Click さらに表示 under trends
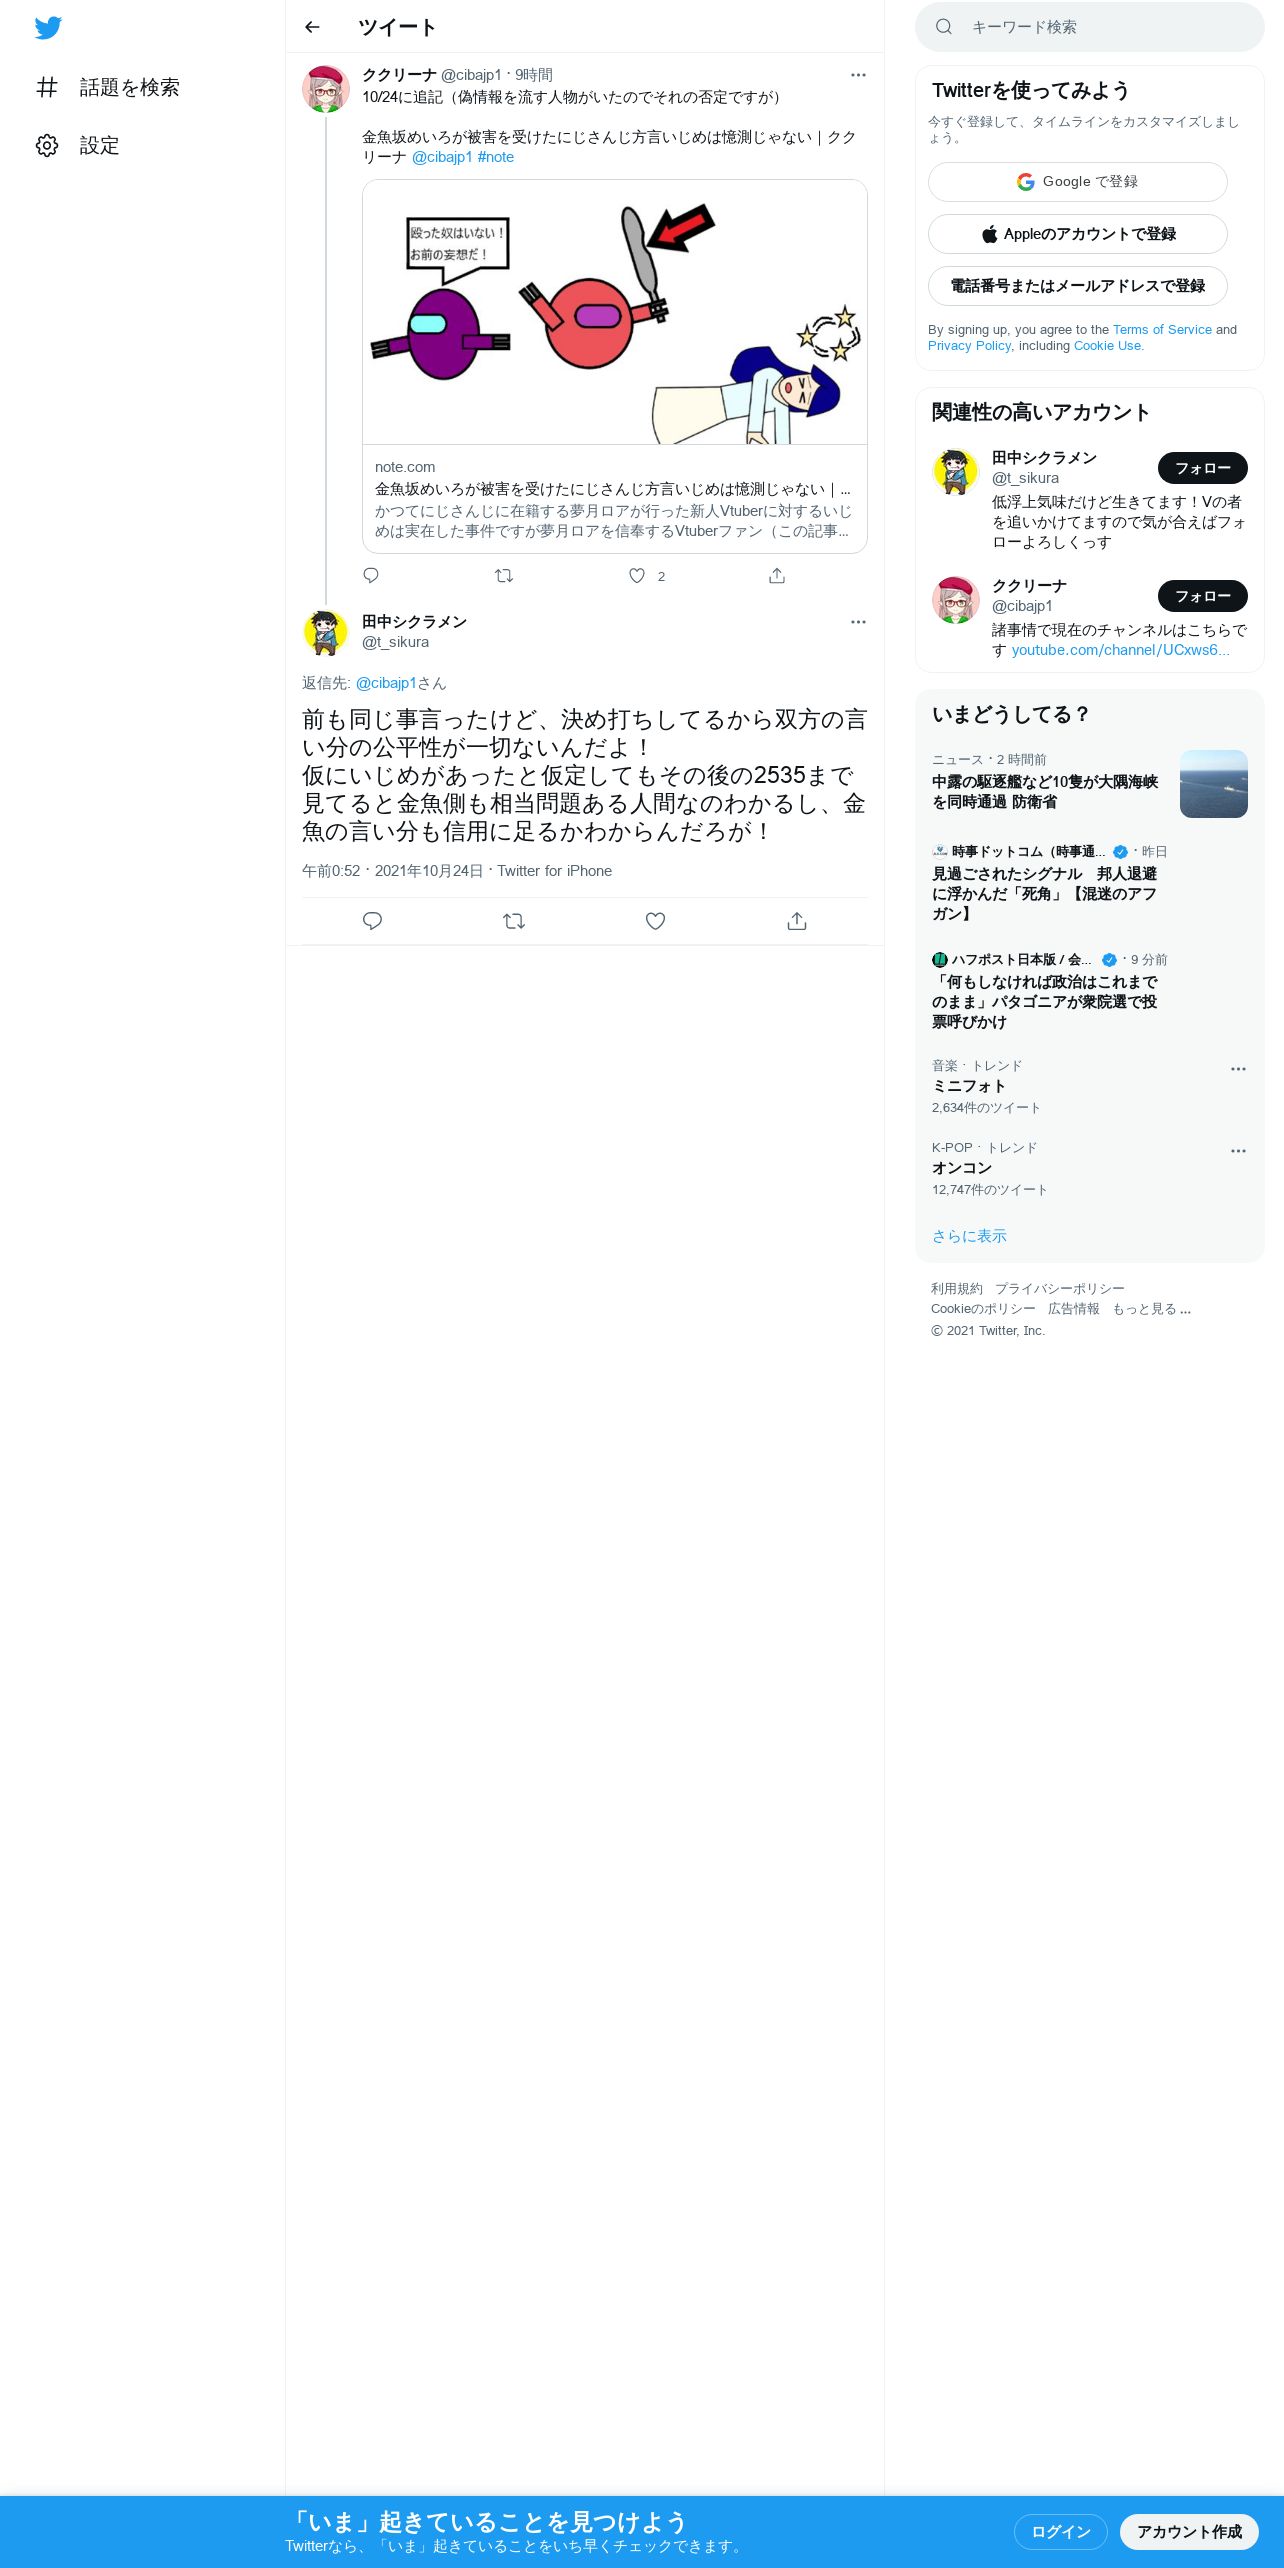This screenshot has height=2568, width=1284. tap(969, 1236)
